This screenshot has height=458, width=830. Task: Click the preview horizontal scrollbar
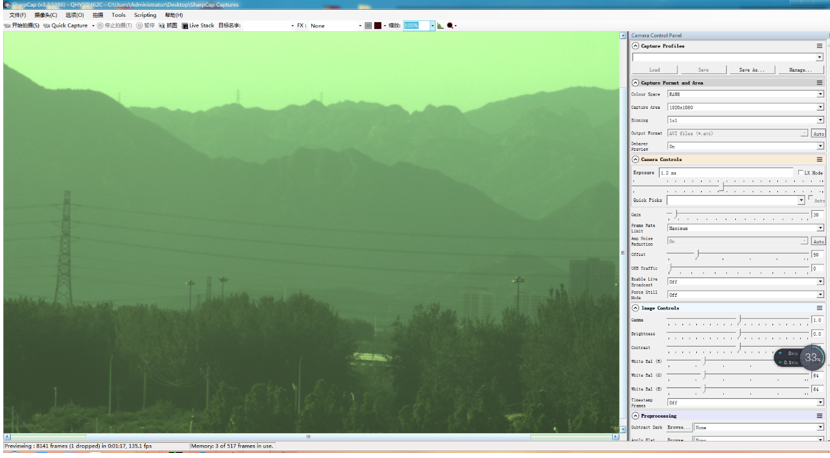coord(312,437)
